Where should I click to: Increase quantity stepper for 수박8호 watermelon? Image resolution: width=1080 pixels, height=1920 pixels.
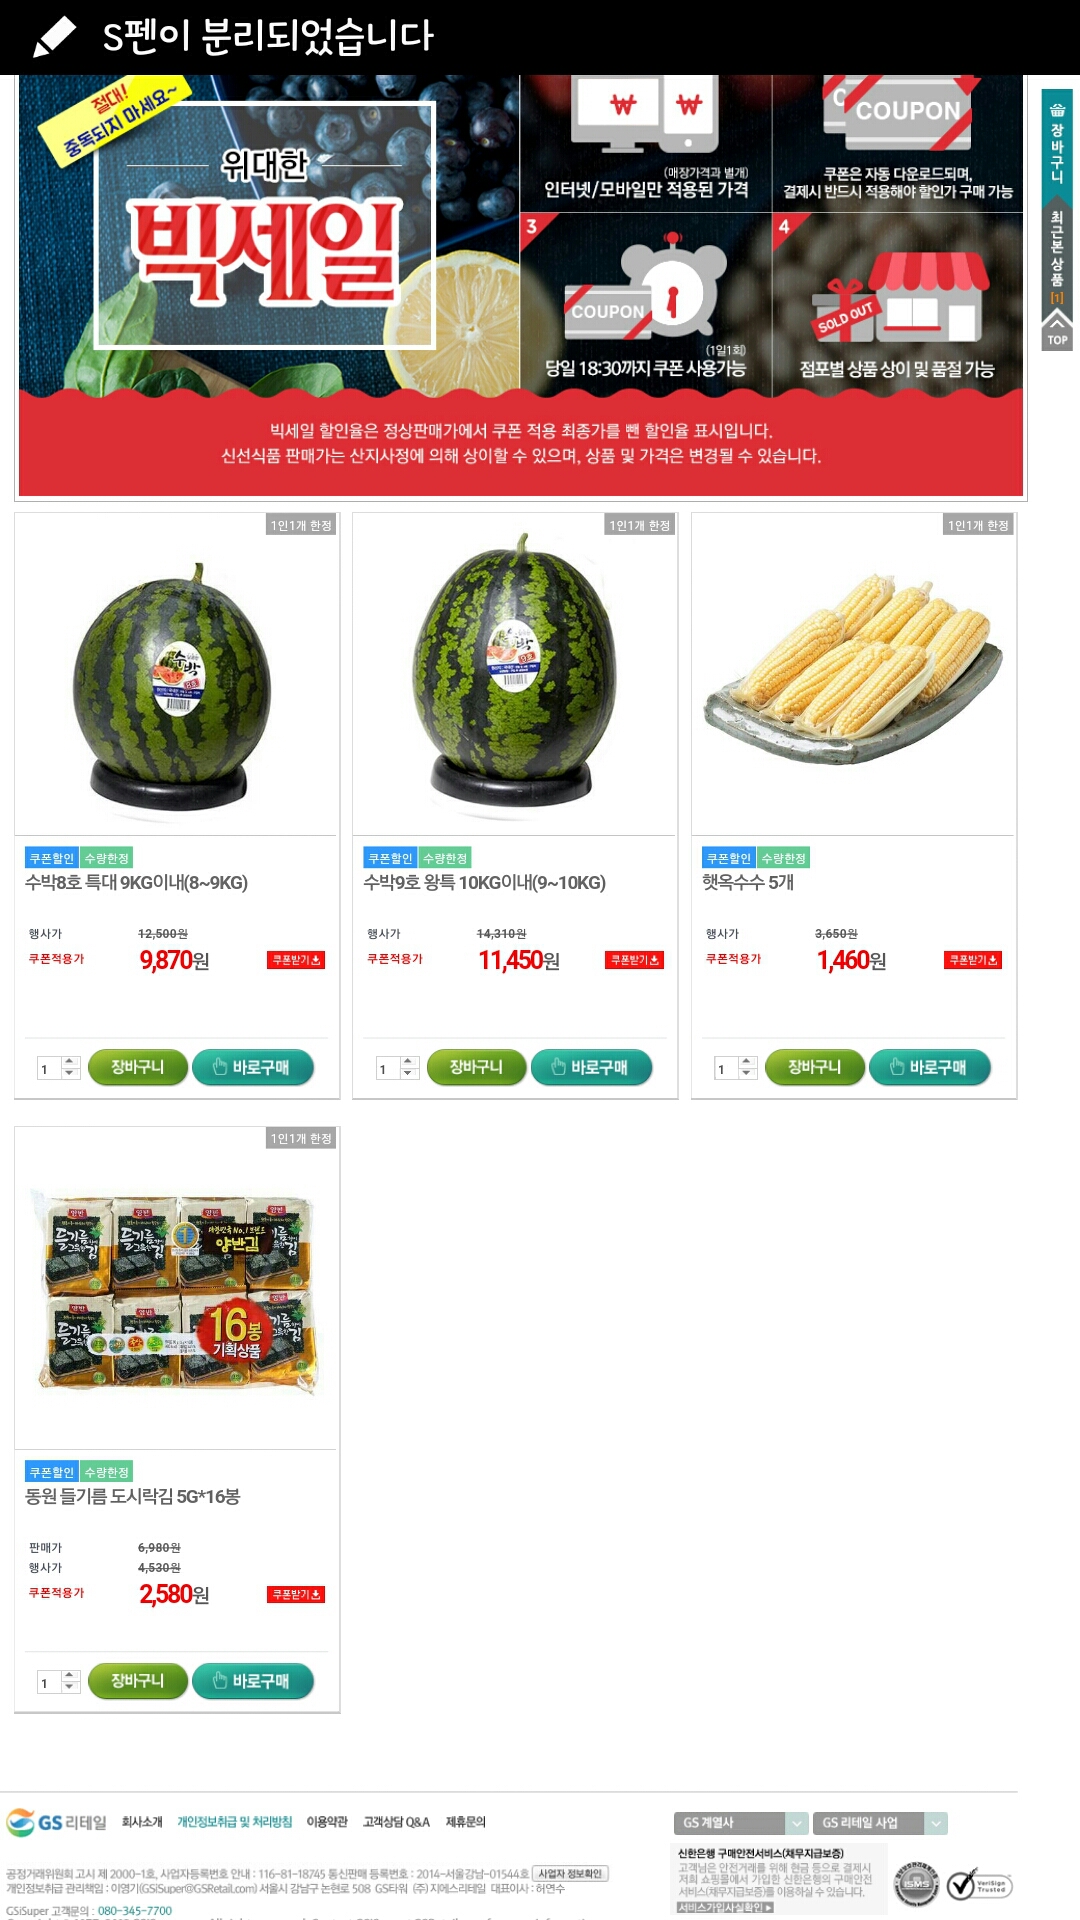(x=70, y=1062)
